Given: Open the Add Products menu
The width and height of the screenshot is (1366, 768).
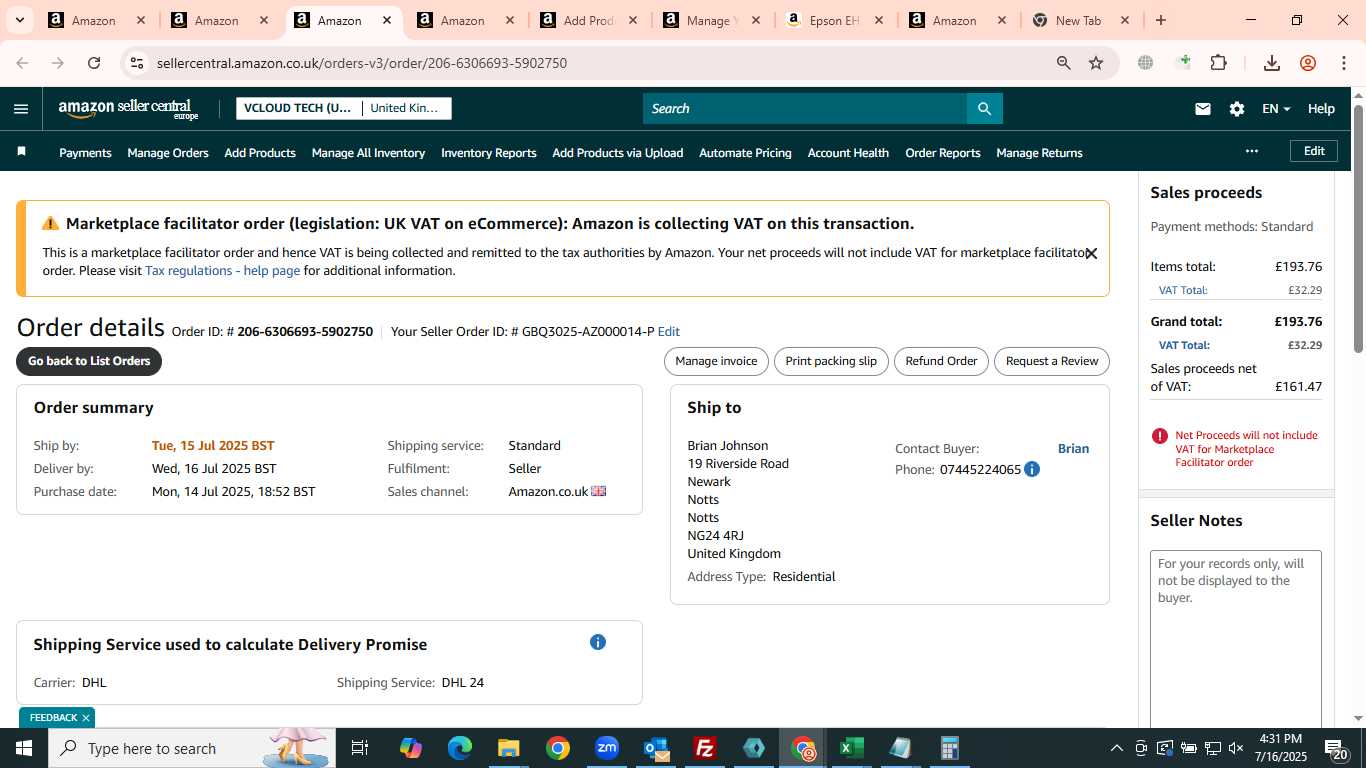Looking at the screenshot, I should (260, 153).
